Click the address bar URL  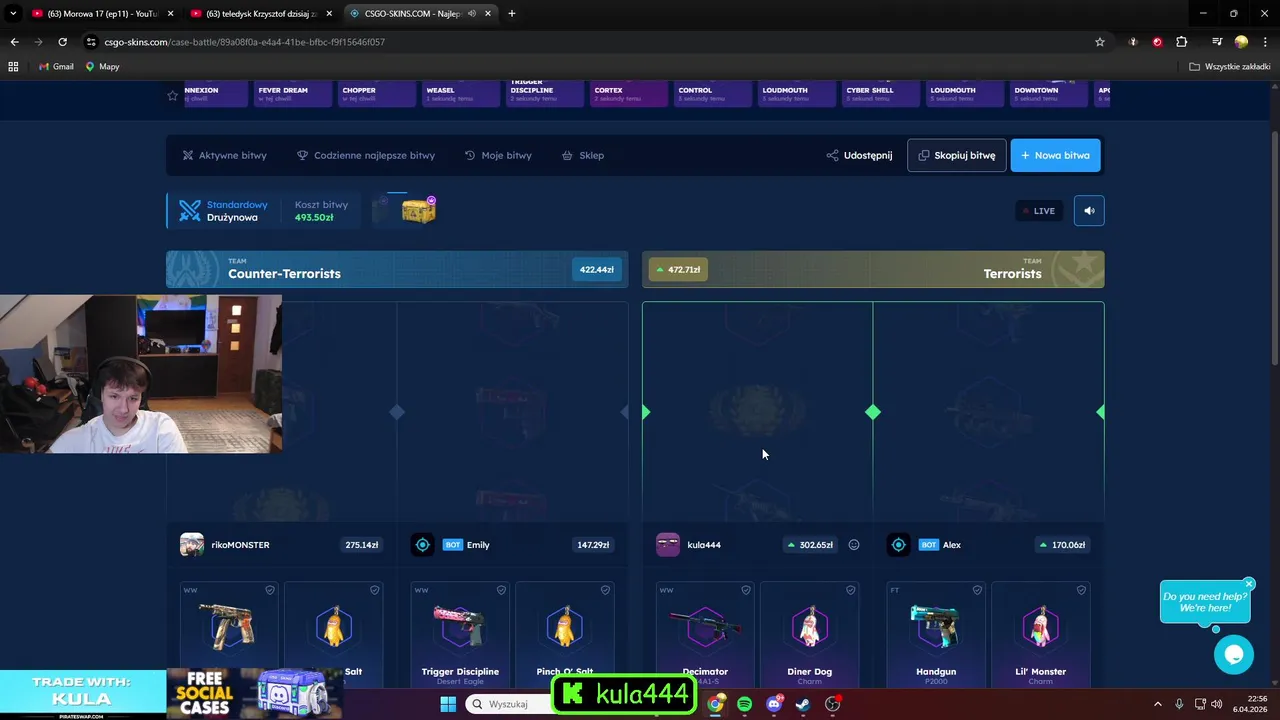tap(245, 42)
